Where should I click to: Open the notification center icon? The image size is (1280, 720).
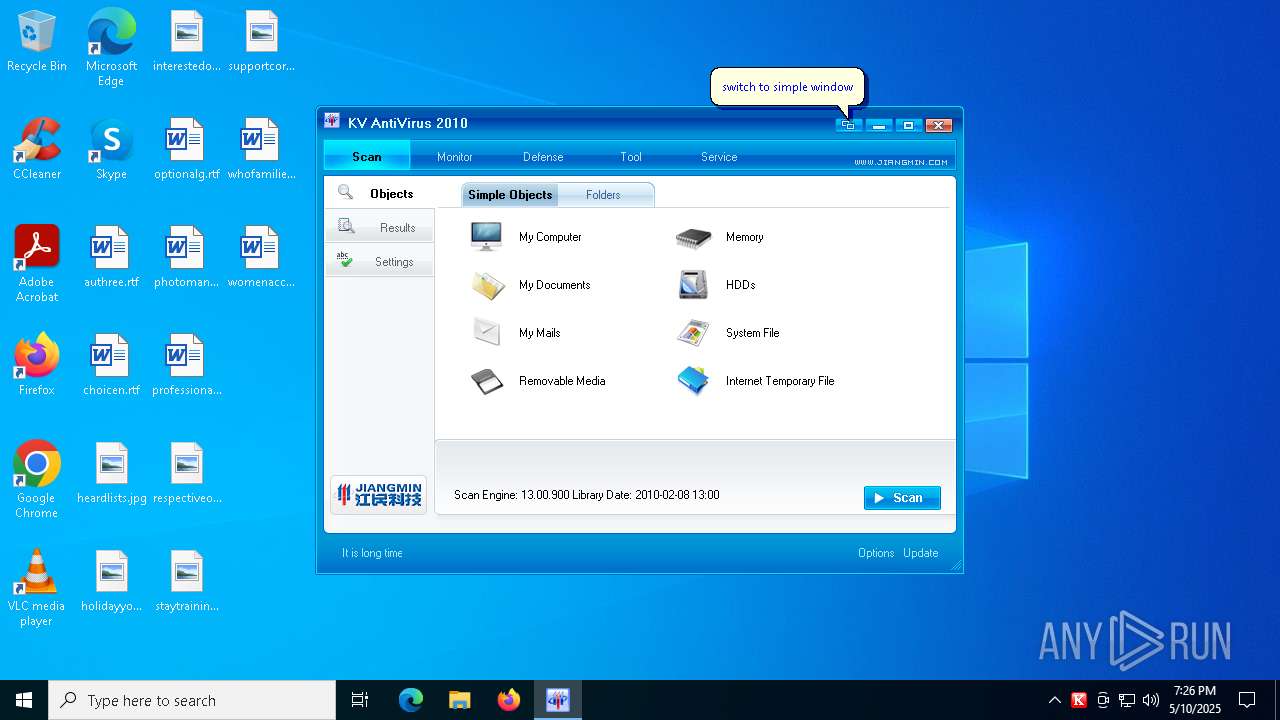(1247, 700)
